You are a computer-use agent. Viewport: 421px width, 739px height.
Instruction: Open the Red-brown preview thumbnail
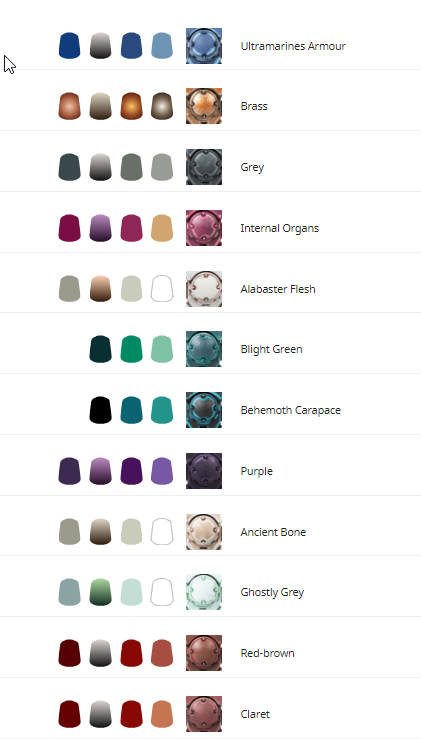(204, 653)
